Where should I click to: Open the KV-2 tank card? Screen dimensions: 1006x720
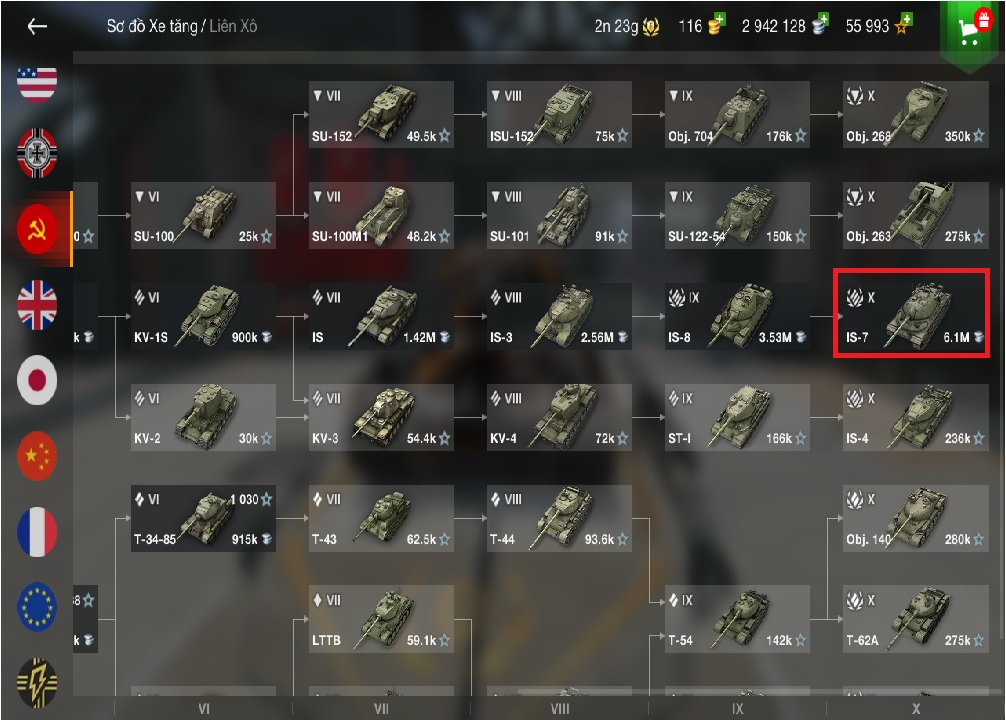[x=203, y=418]
